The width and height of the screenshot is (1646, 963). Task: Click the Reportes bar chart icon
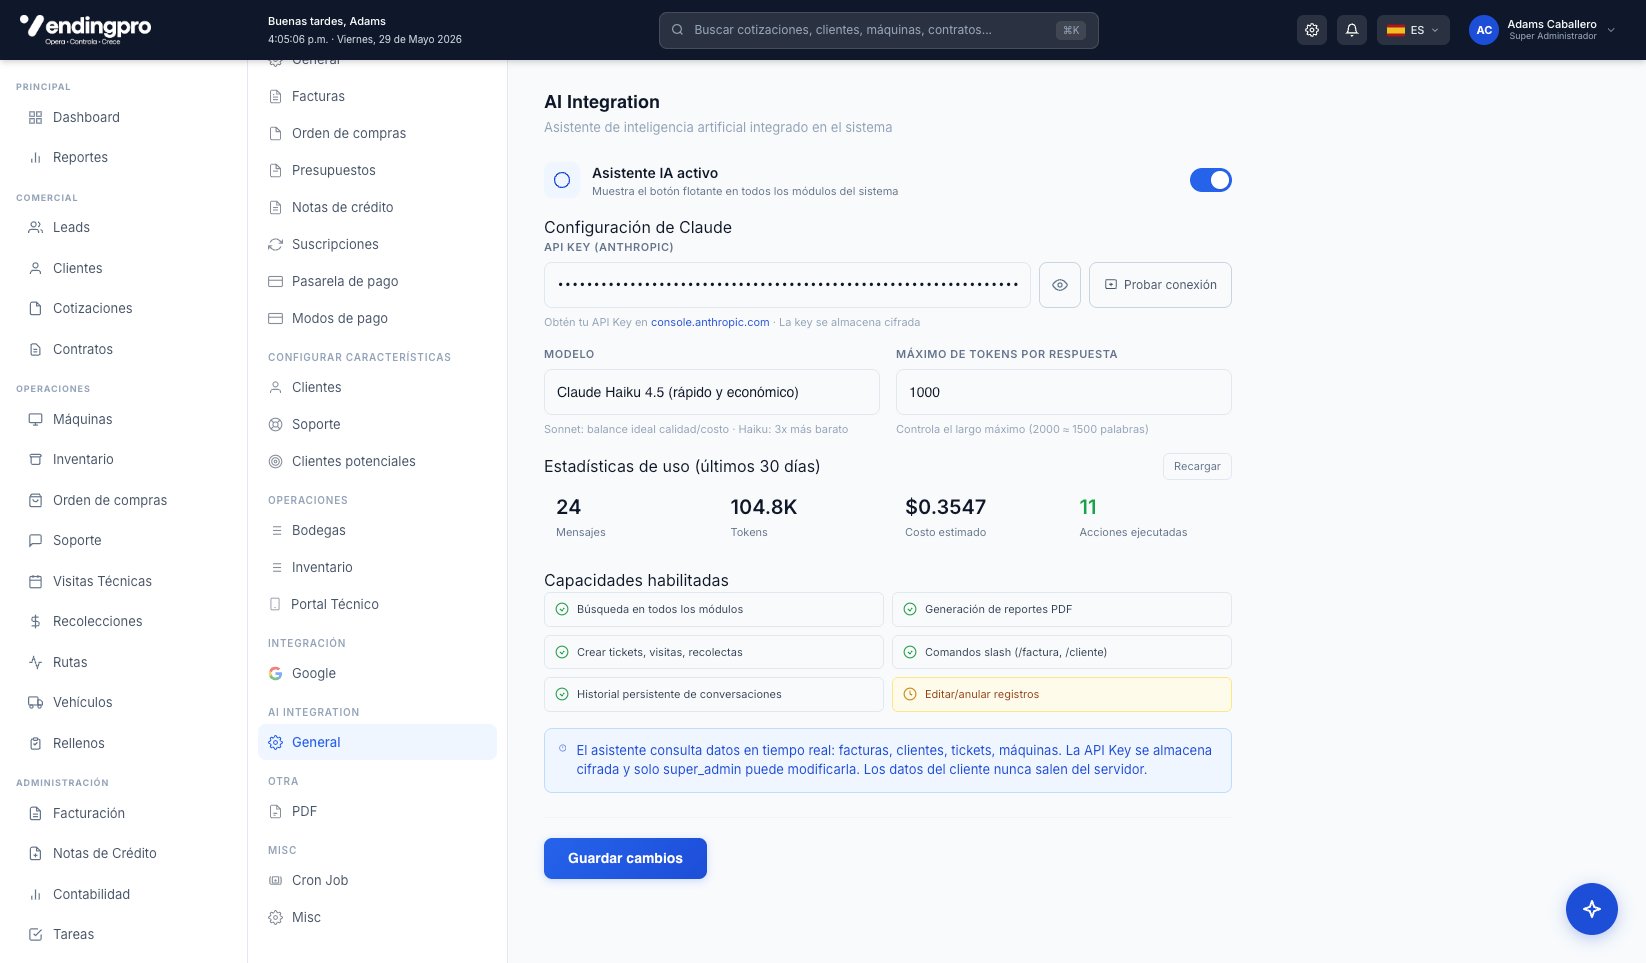pos(35,157)
